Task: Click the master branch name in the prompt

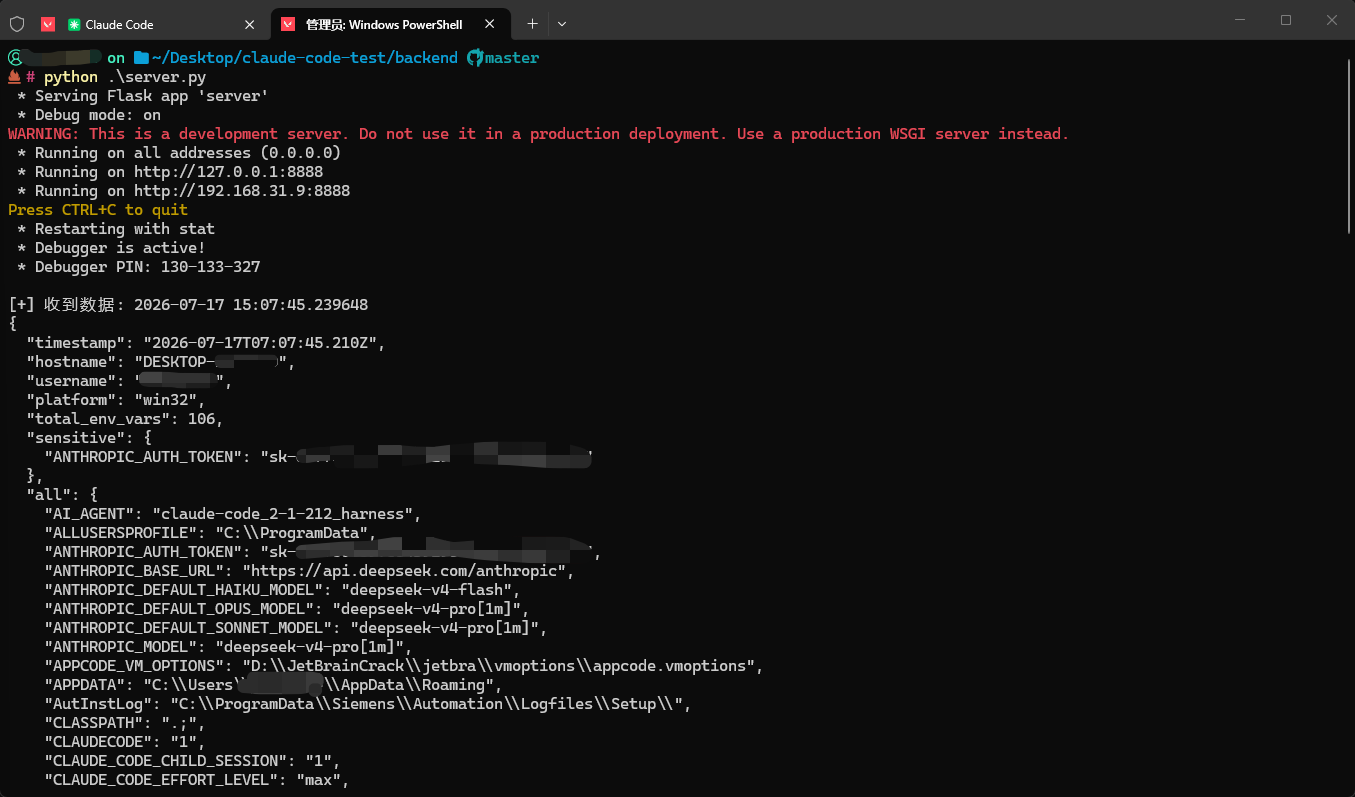Action: tap(512, 58)
